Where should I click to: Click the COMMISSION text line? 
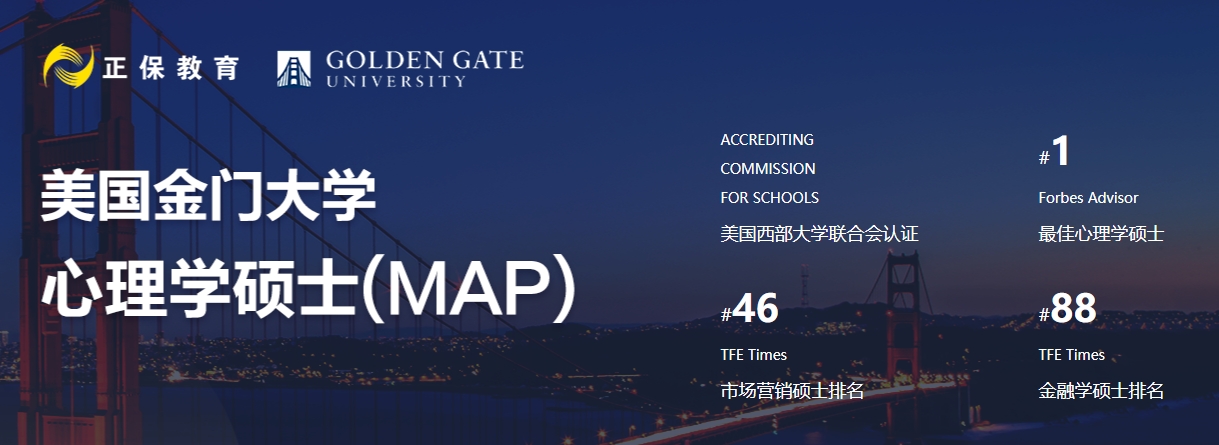pyautogui.click(x=768, y=168)
